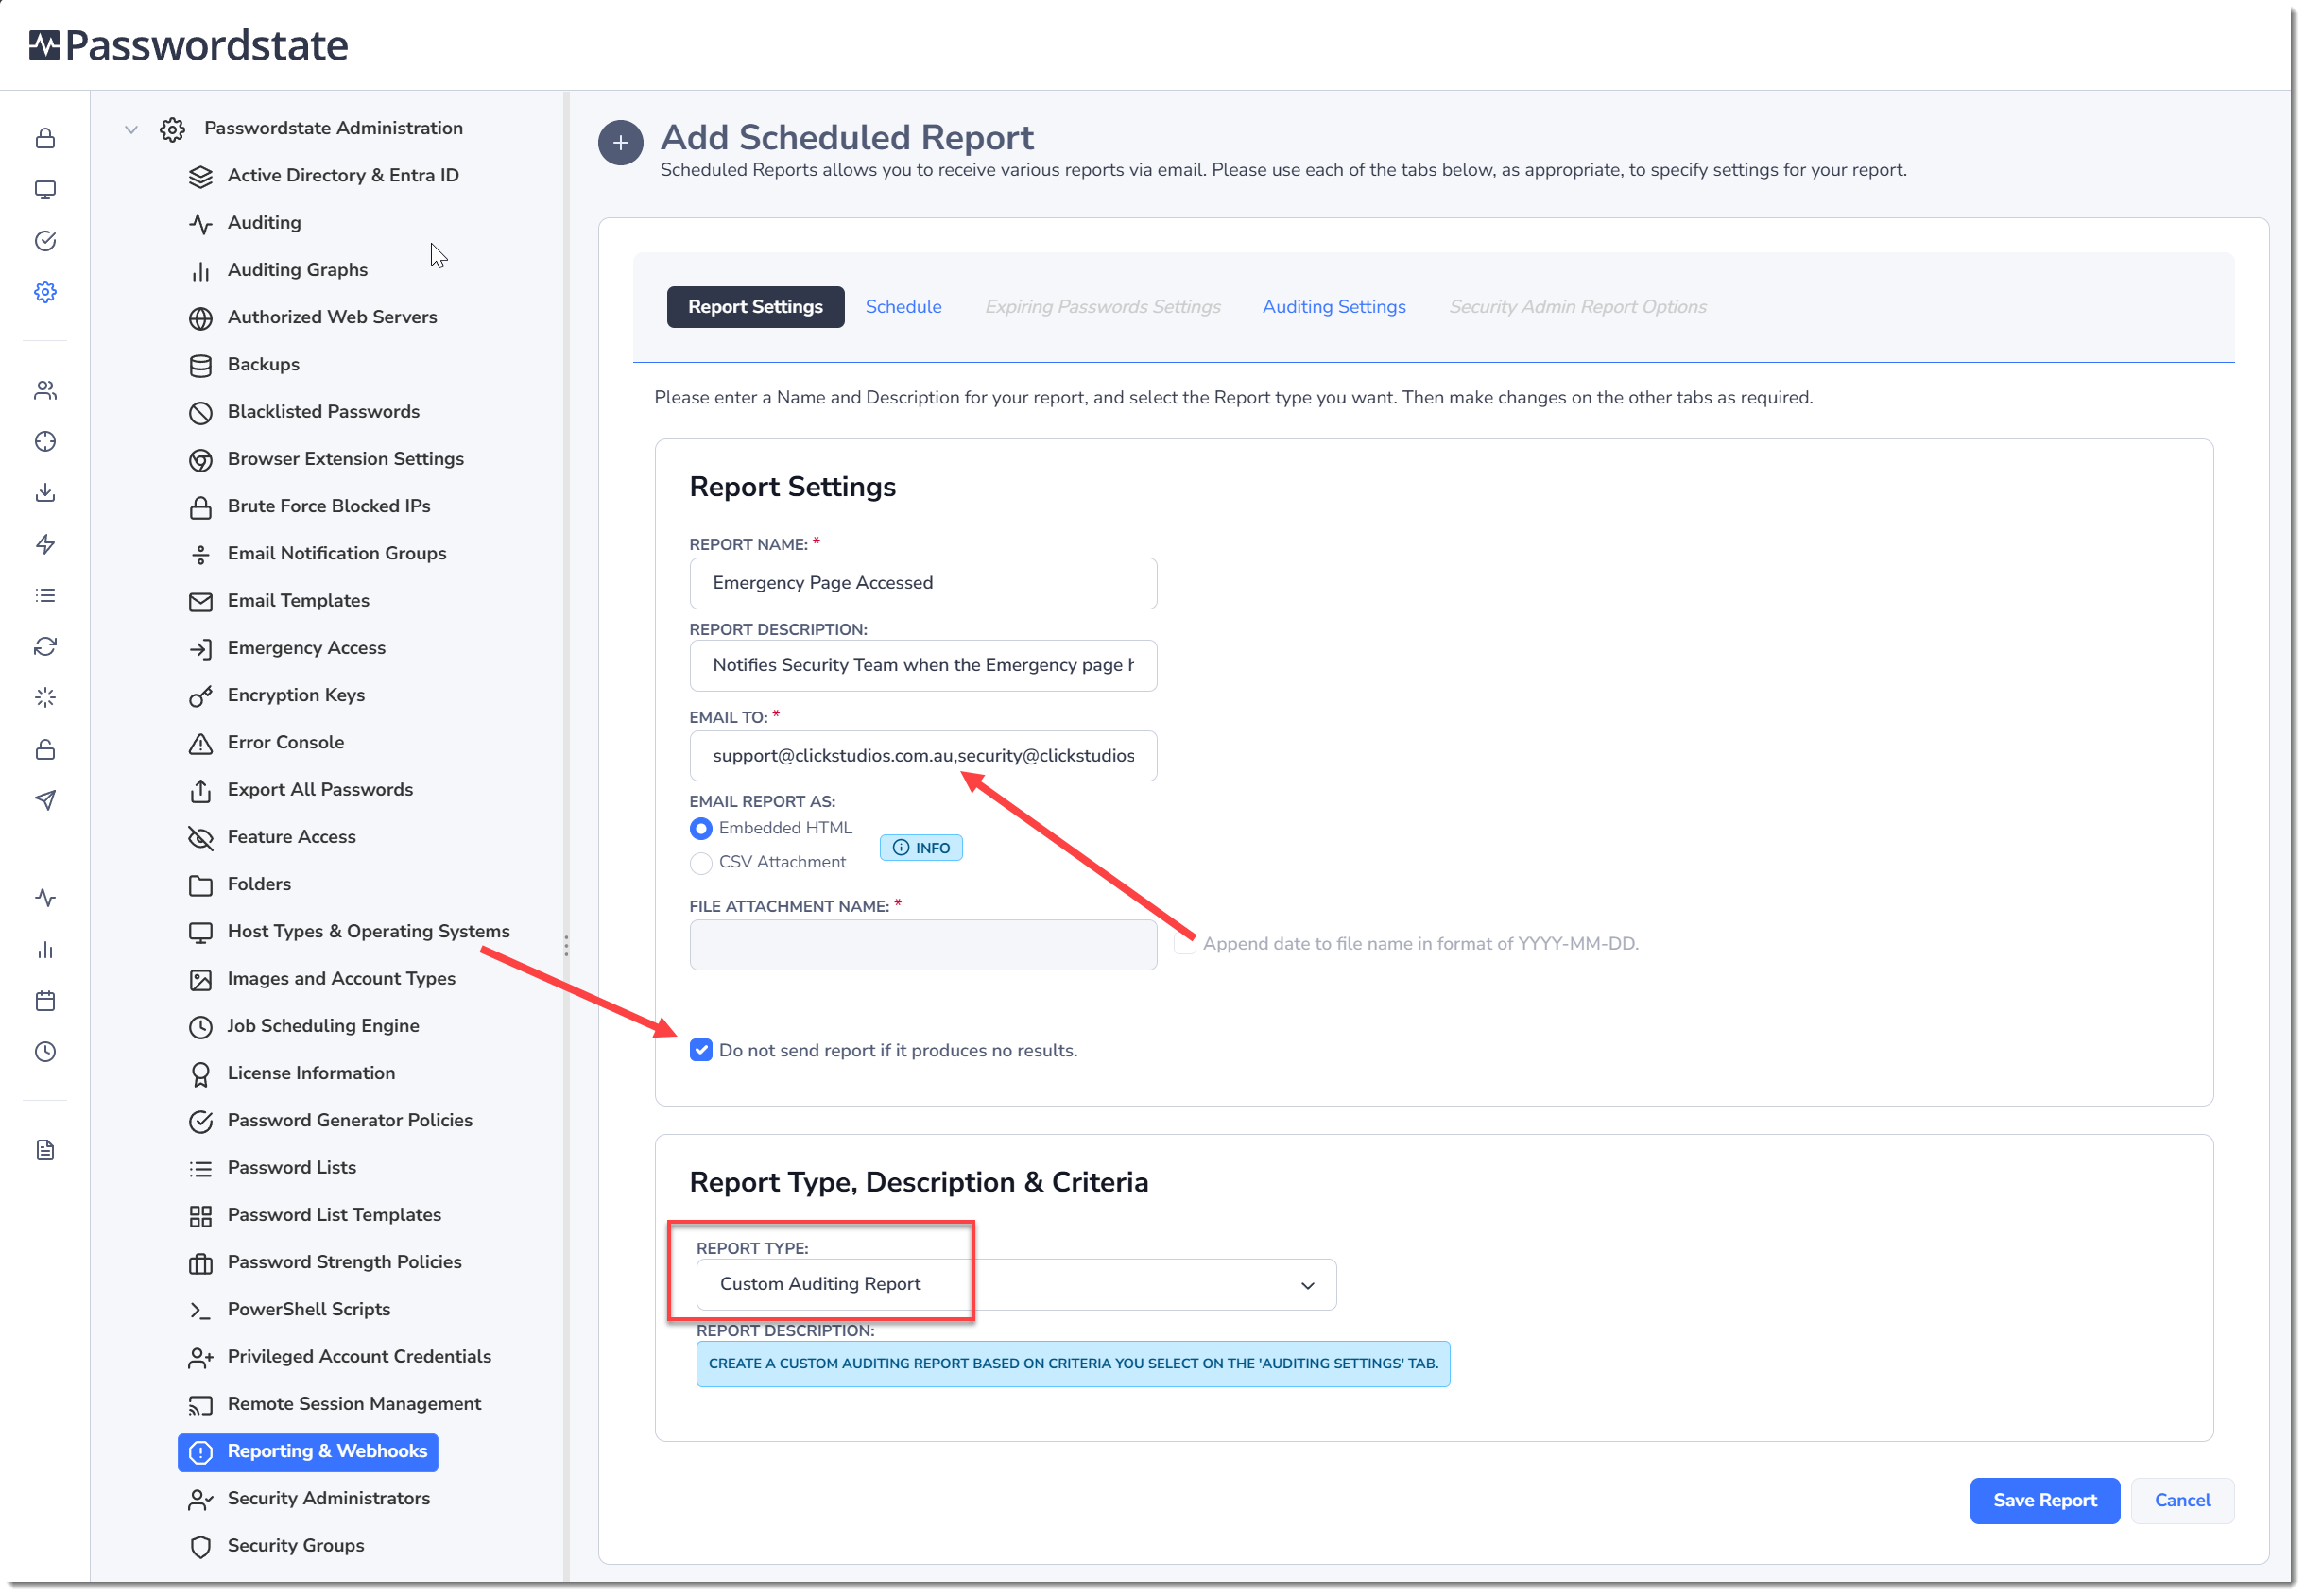Image resolution: width=2305 pixels, height=1596 pixels.
Task: Click into the Email To field
Action: (x=923, y=756)
